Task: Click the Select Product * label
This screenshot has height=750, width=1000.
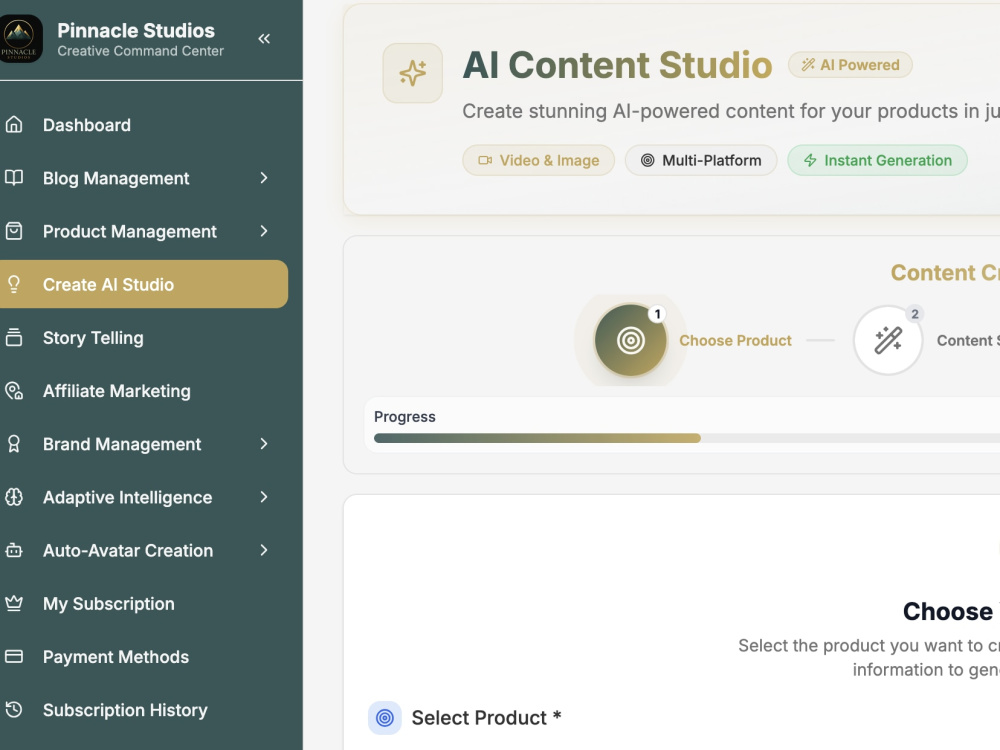Action: 487,717
